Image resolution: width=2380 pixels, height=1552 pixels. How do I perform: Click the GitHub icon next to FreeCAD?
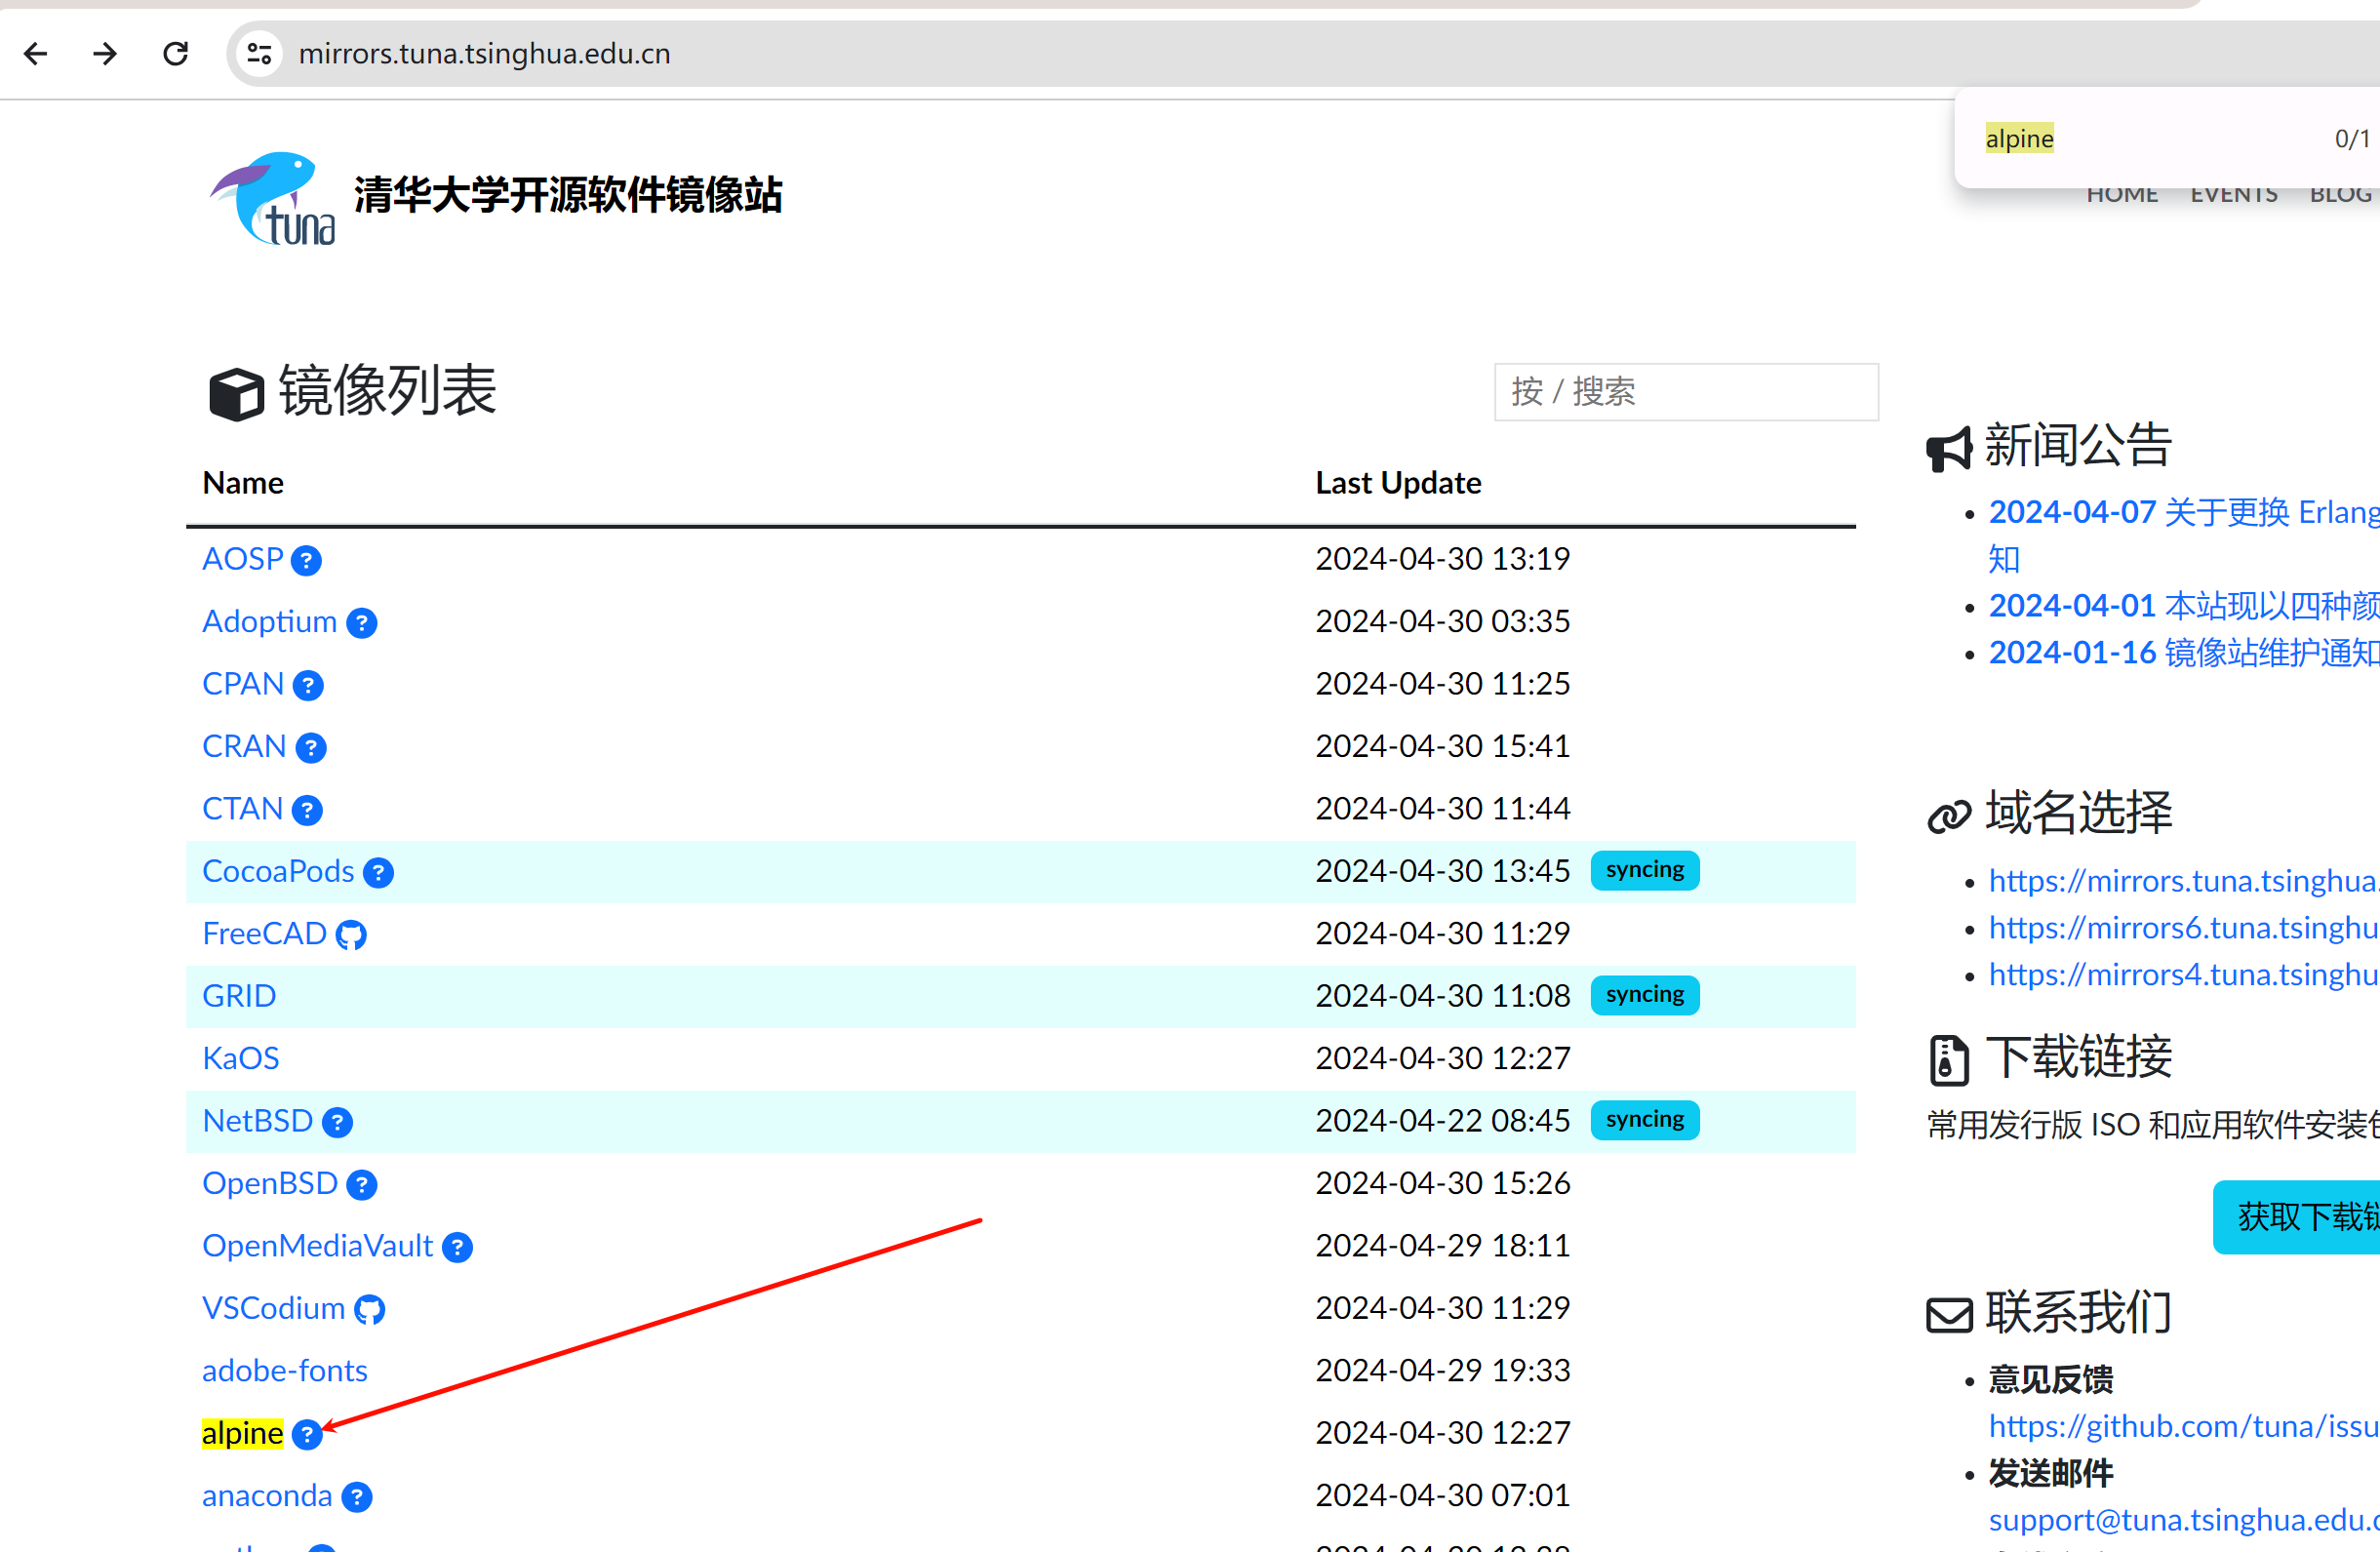[x=351, y=935]
